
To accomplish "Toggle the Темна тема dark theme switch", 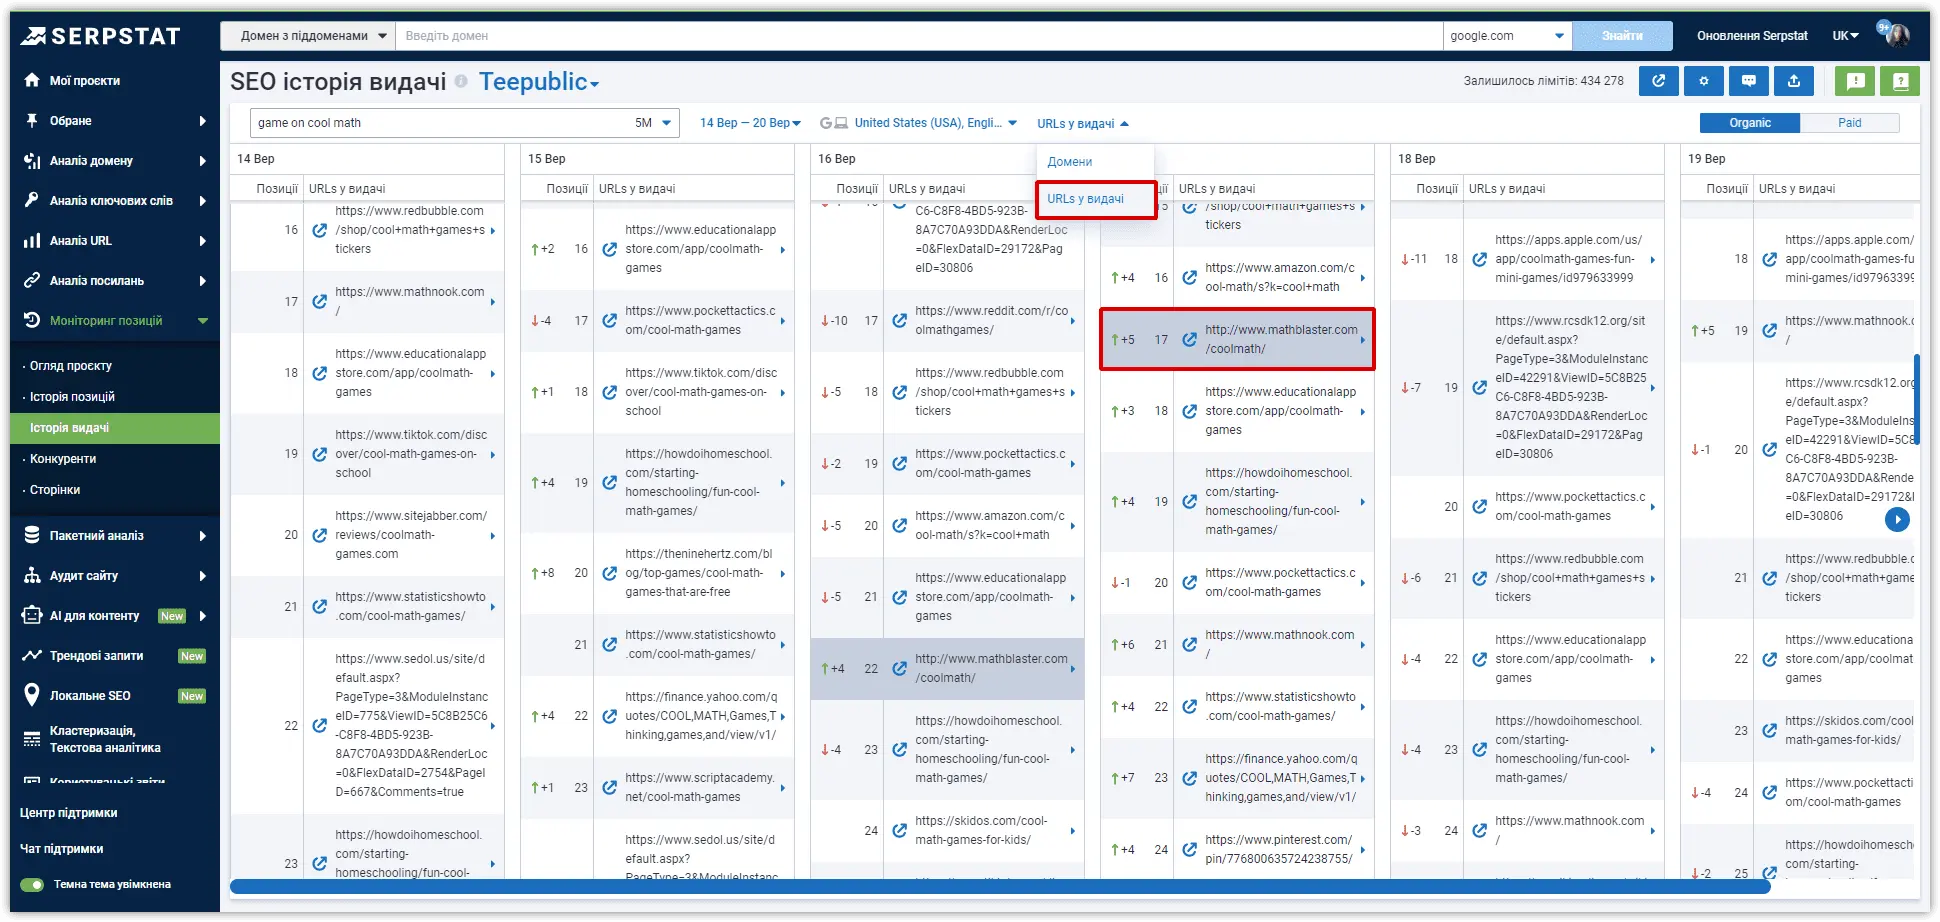I will (32, 884).
